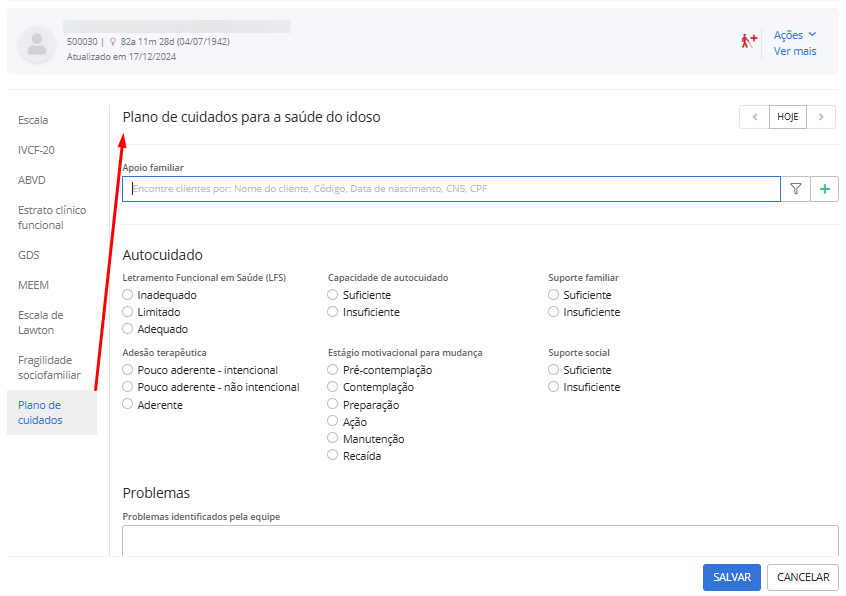Open Escala de Lawton section
The height and width of the screenshot is (596, 846).
click(x=40, y=322)
